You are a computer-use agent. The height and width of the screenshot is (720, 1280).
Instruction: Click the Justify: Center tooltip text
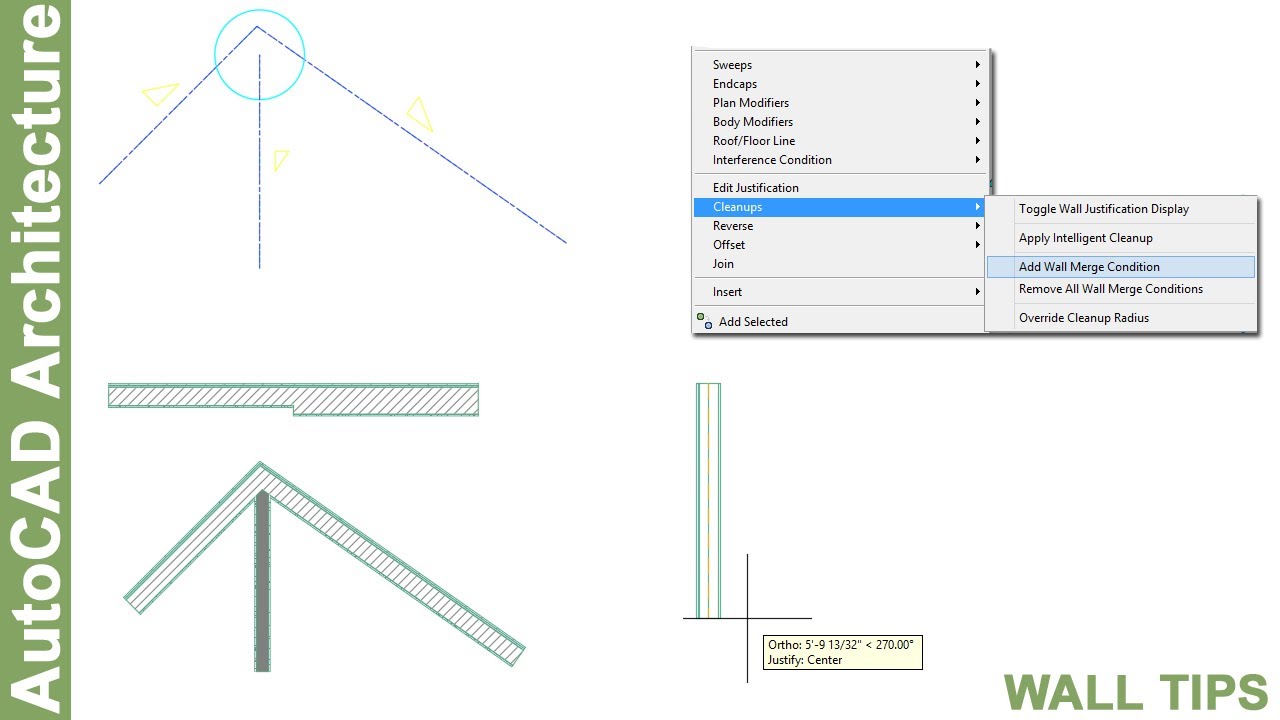(805, 660)
